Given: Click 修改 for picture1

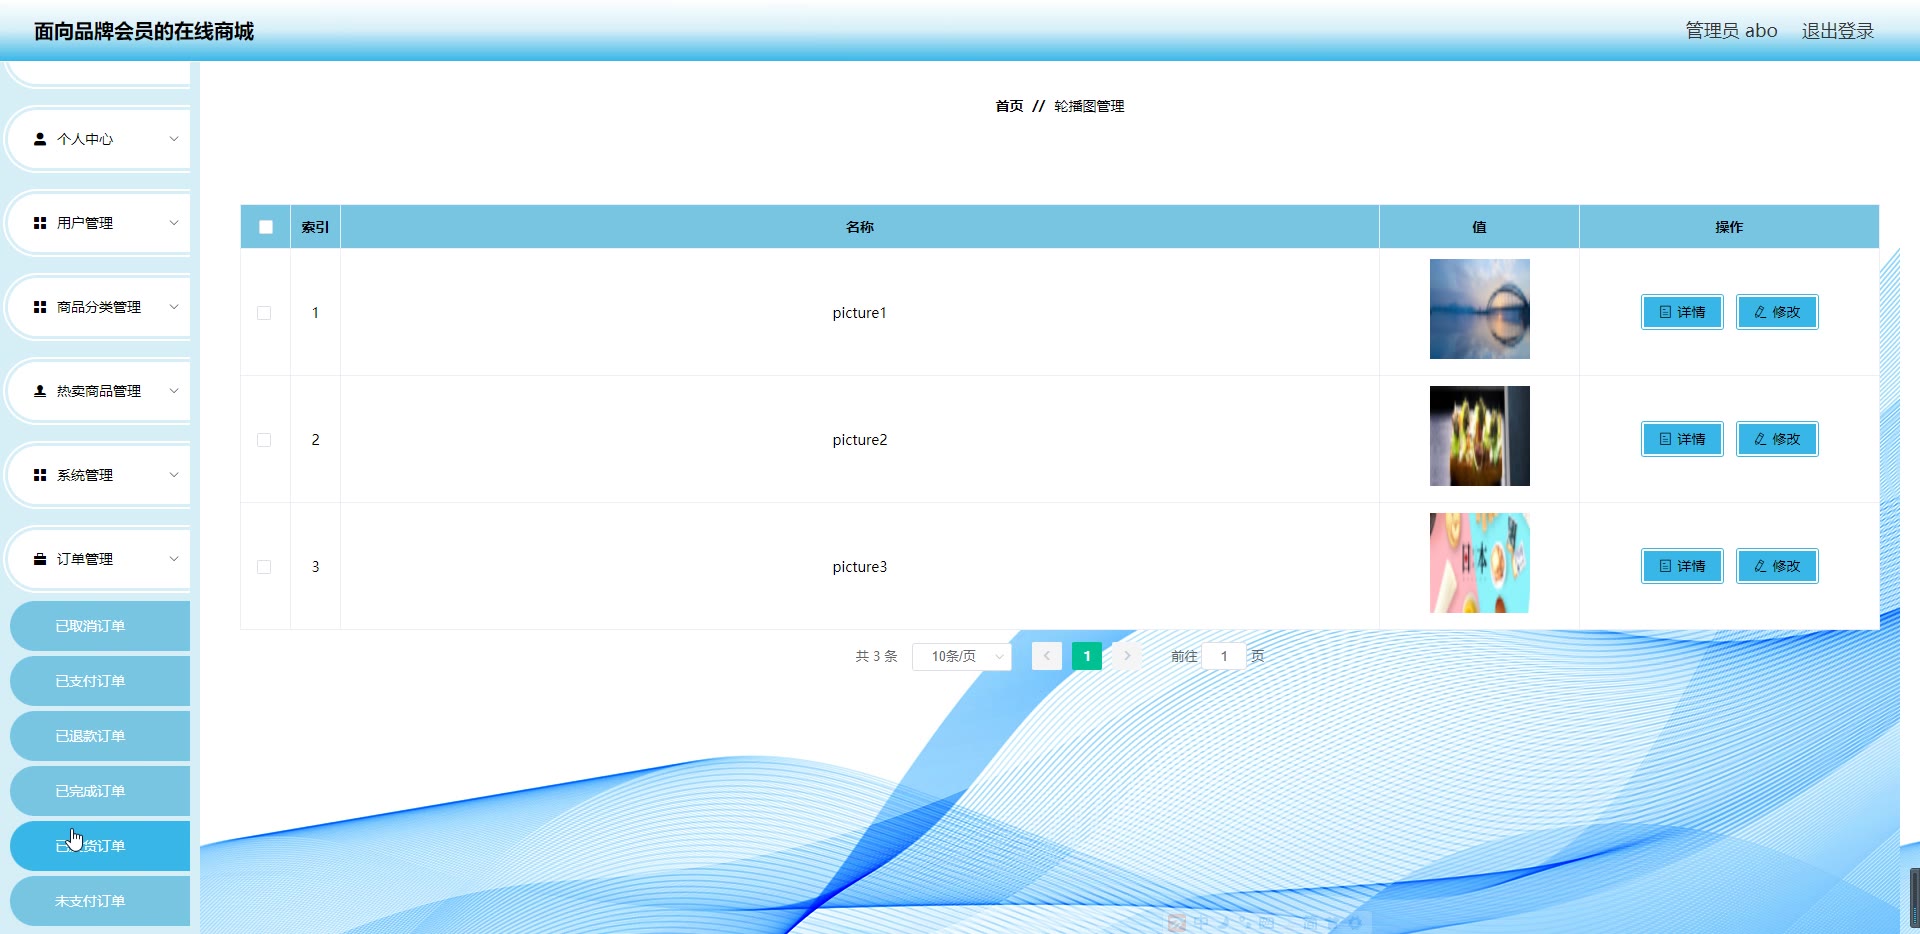Looking at the screenshot, I should tap(1777, 312).
